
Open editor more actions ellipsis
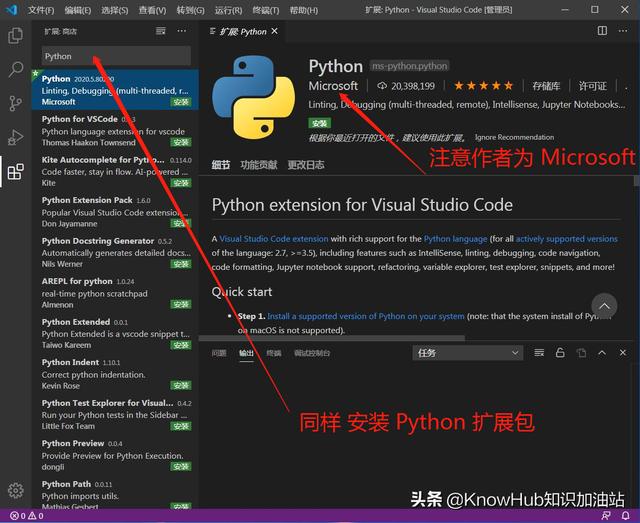623,31
